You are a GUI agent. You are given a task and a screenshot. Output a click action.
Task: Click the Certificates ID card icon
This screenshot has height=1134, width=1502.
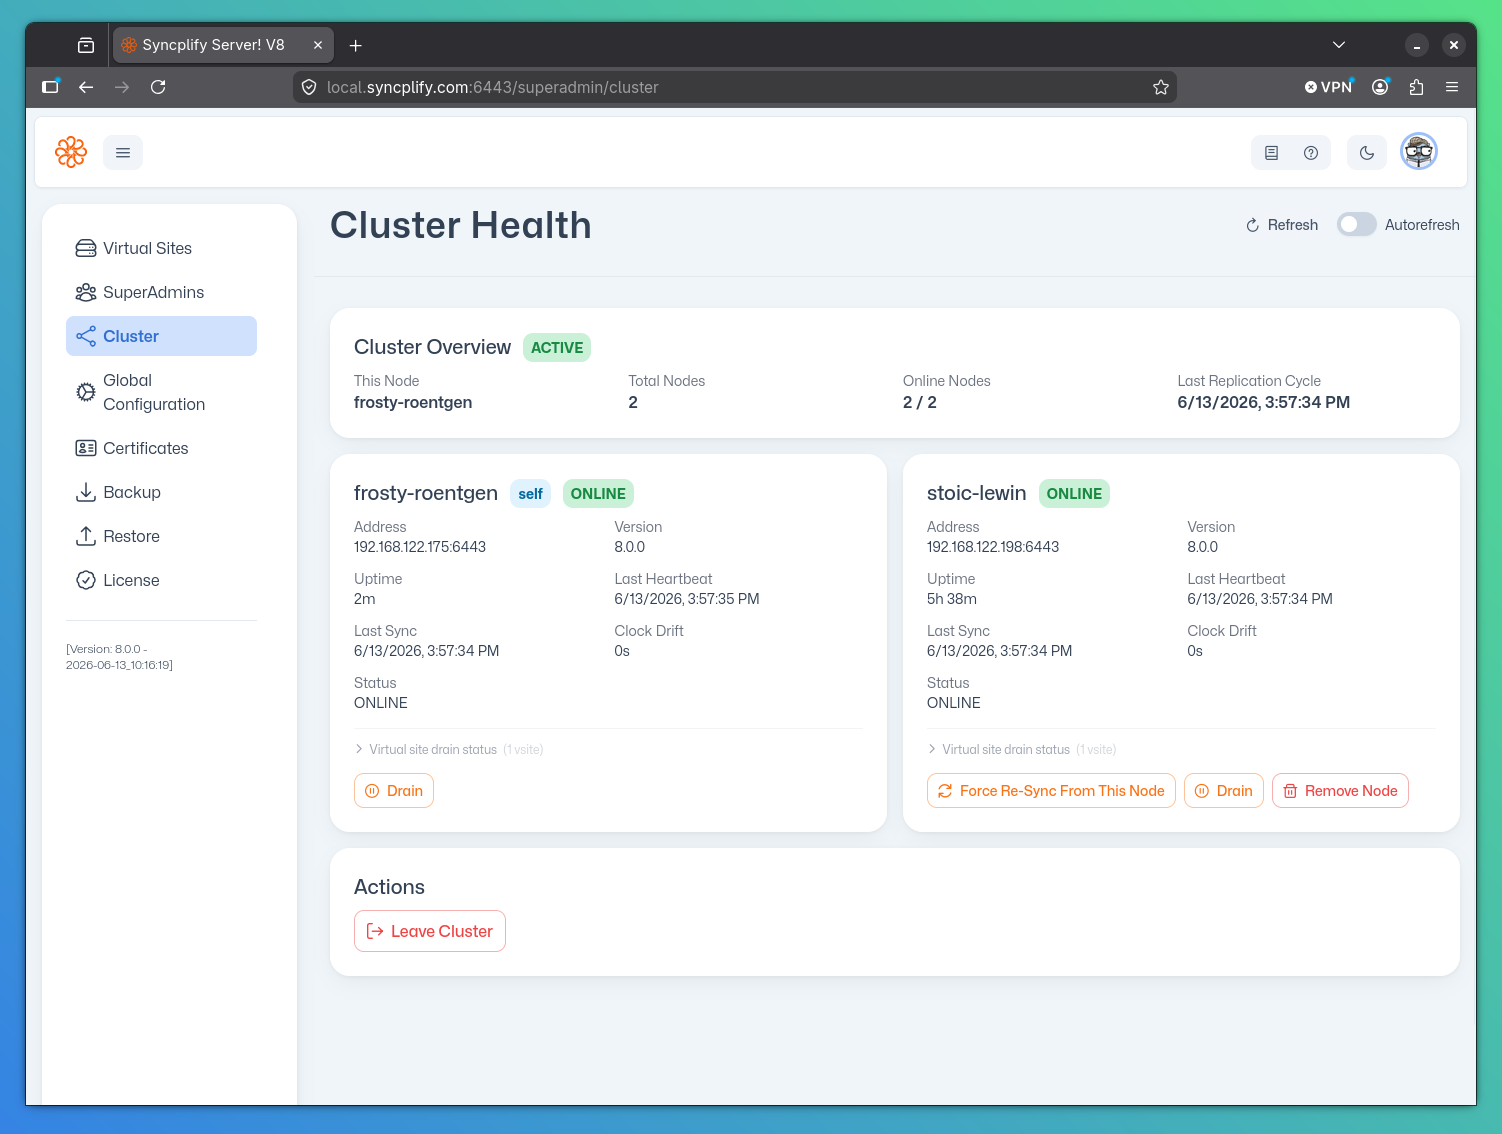(86, 448)
